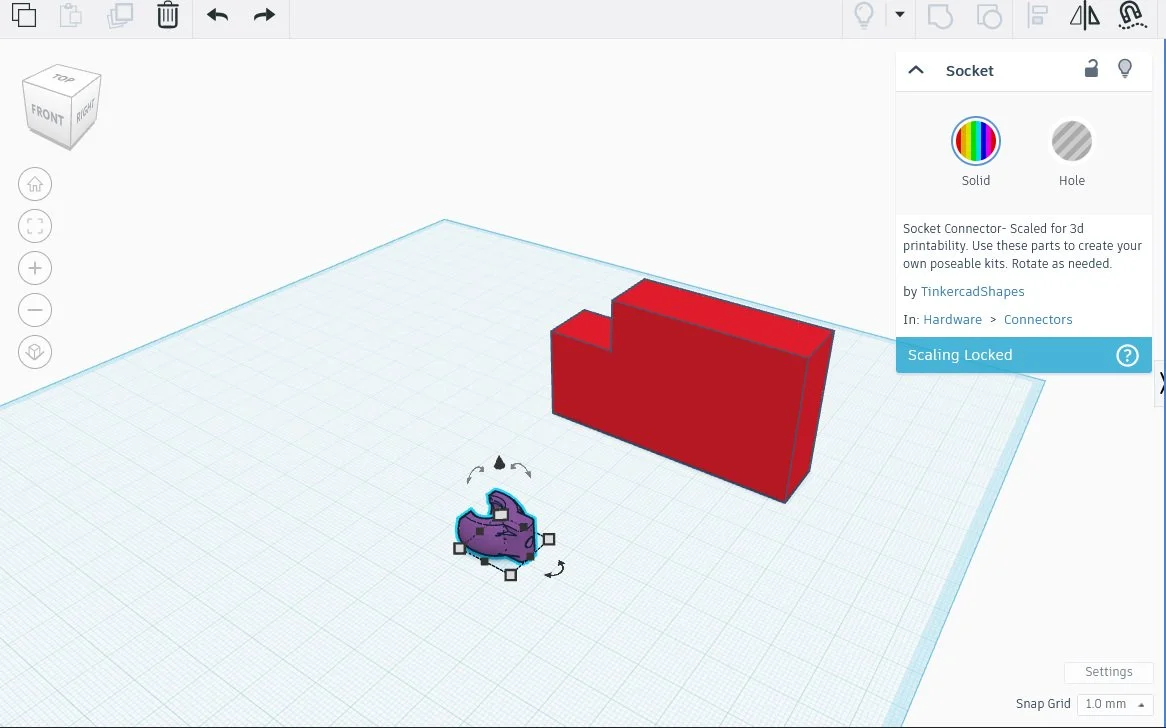Open dropdown arrow next to lightbulb

coord(900,14)
